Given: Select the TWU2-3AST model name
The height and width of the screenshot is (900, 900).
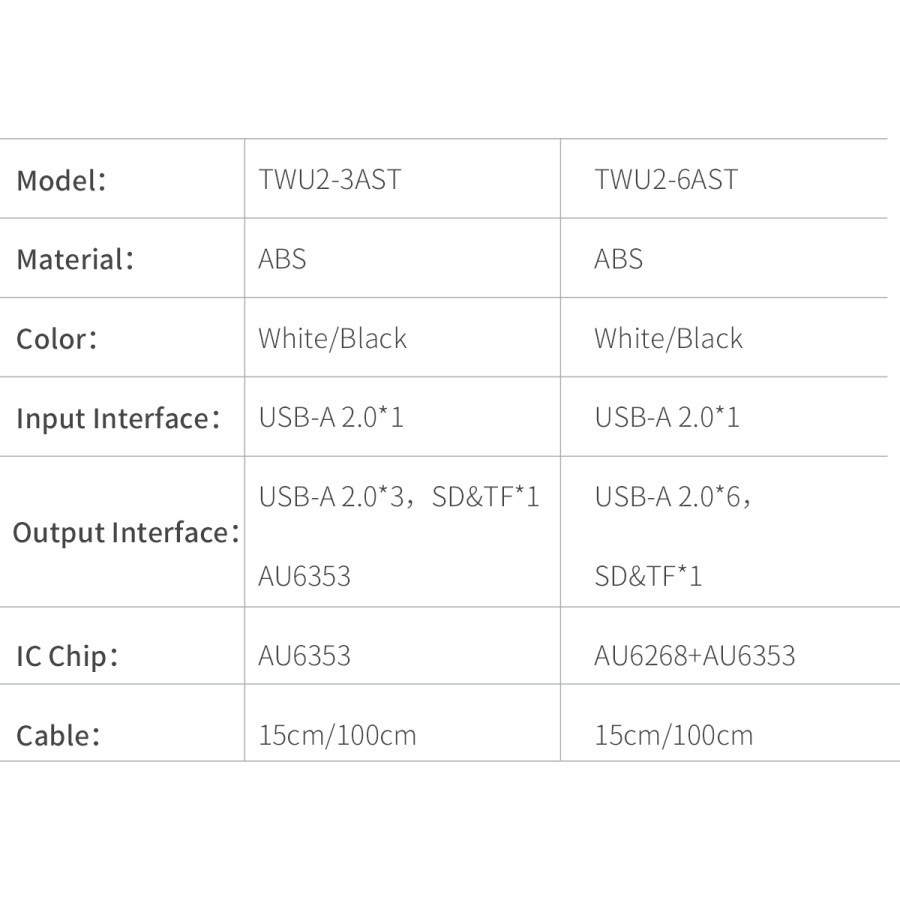Looking at the screenshot, I should 330,180.
